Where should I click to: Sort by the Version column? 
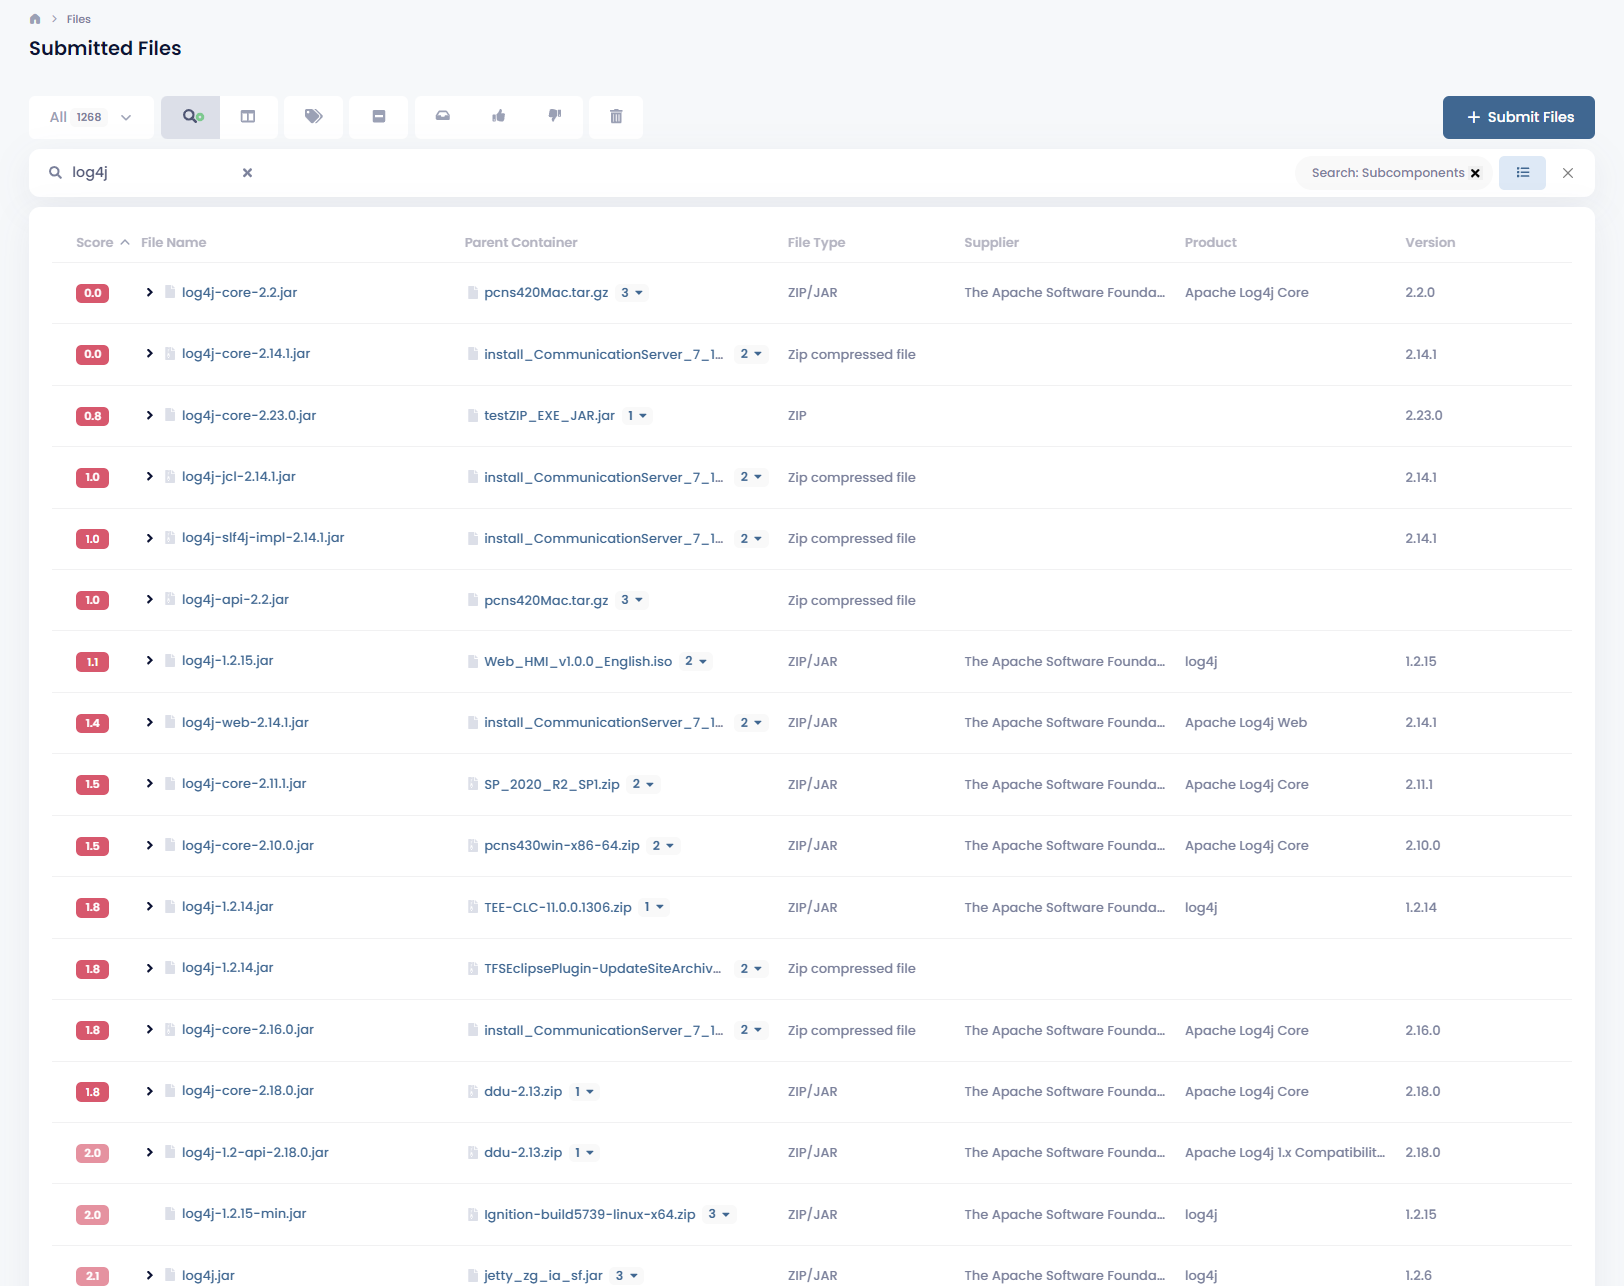coord(1430,243)
